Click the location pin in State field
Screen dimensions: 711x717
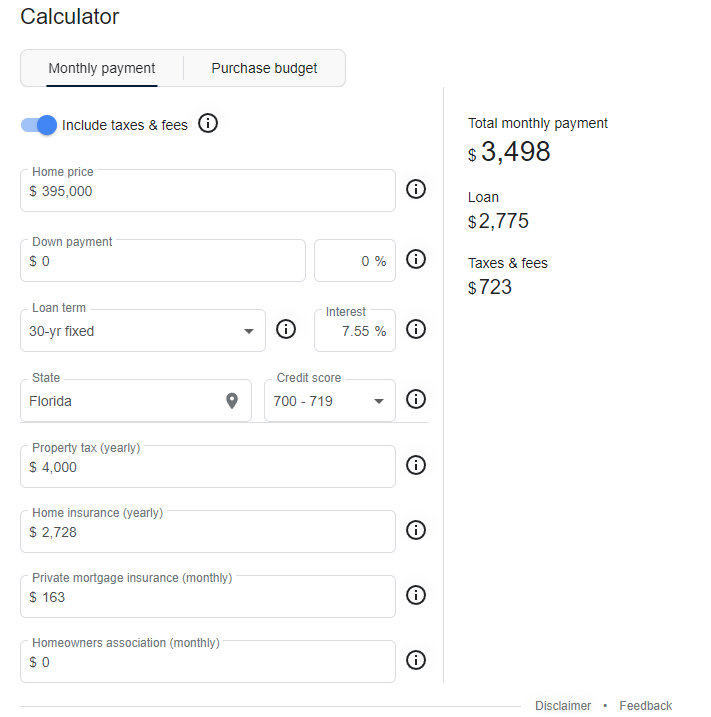[232, 401]
